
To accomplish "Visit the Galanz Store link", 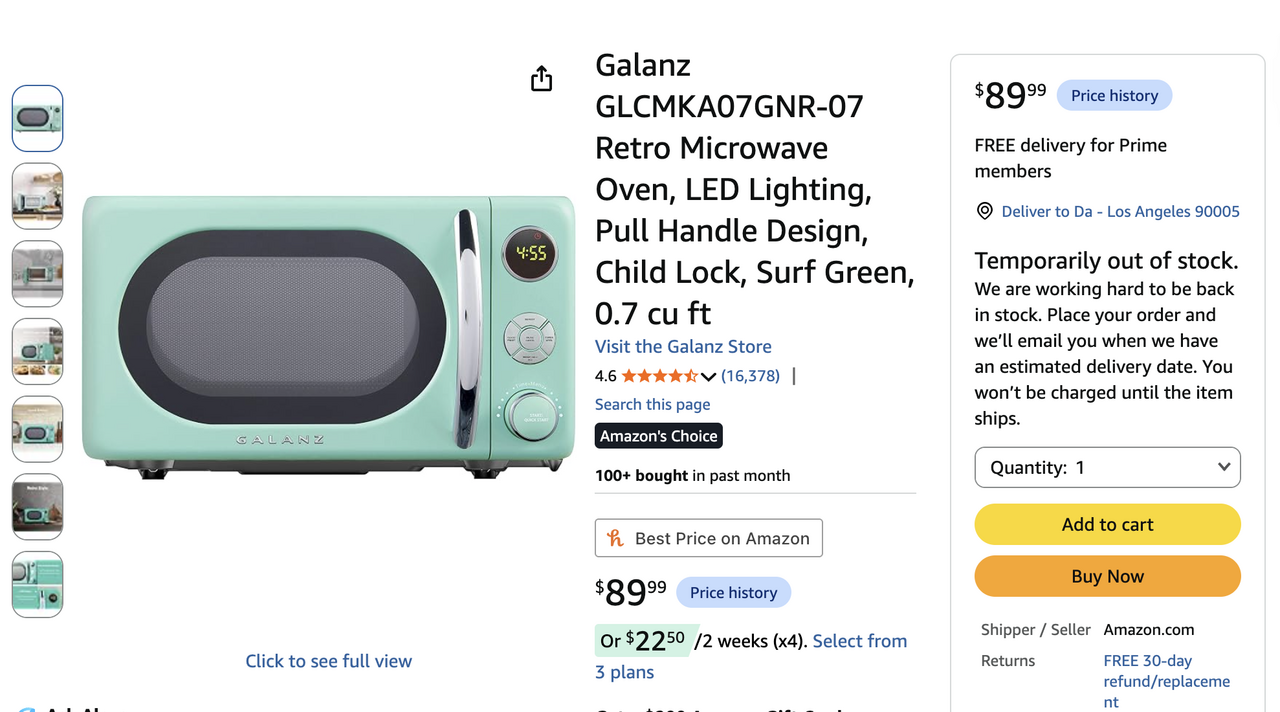I will coord(683,346).
